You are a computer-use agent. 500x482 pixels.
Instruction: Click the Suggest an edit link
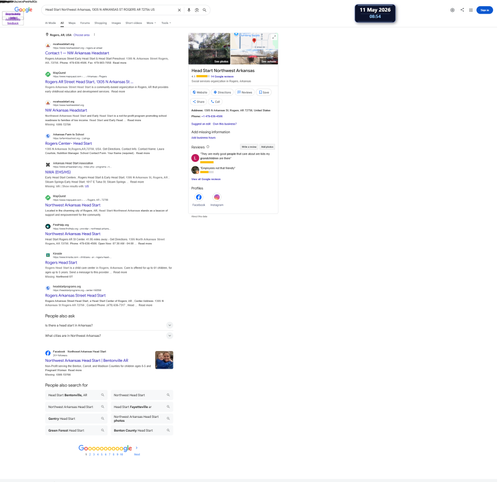click(201, 124)
